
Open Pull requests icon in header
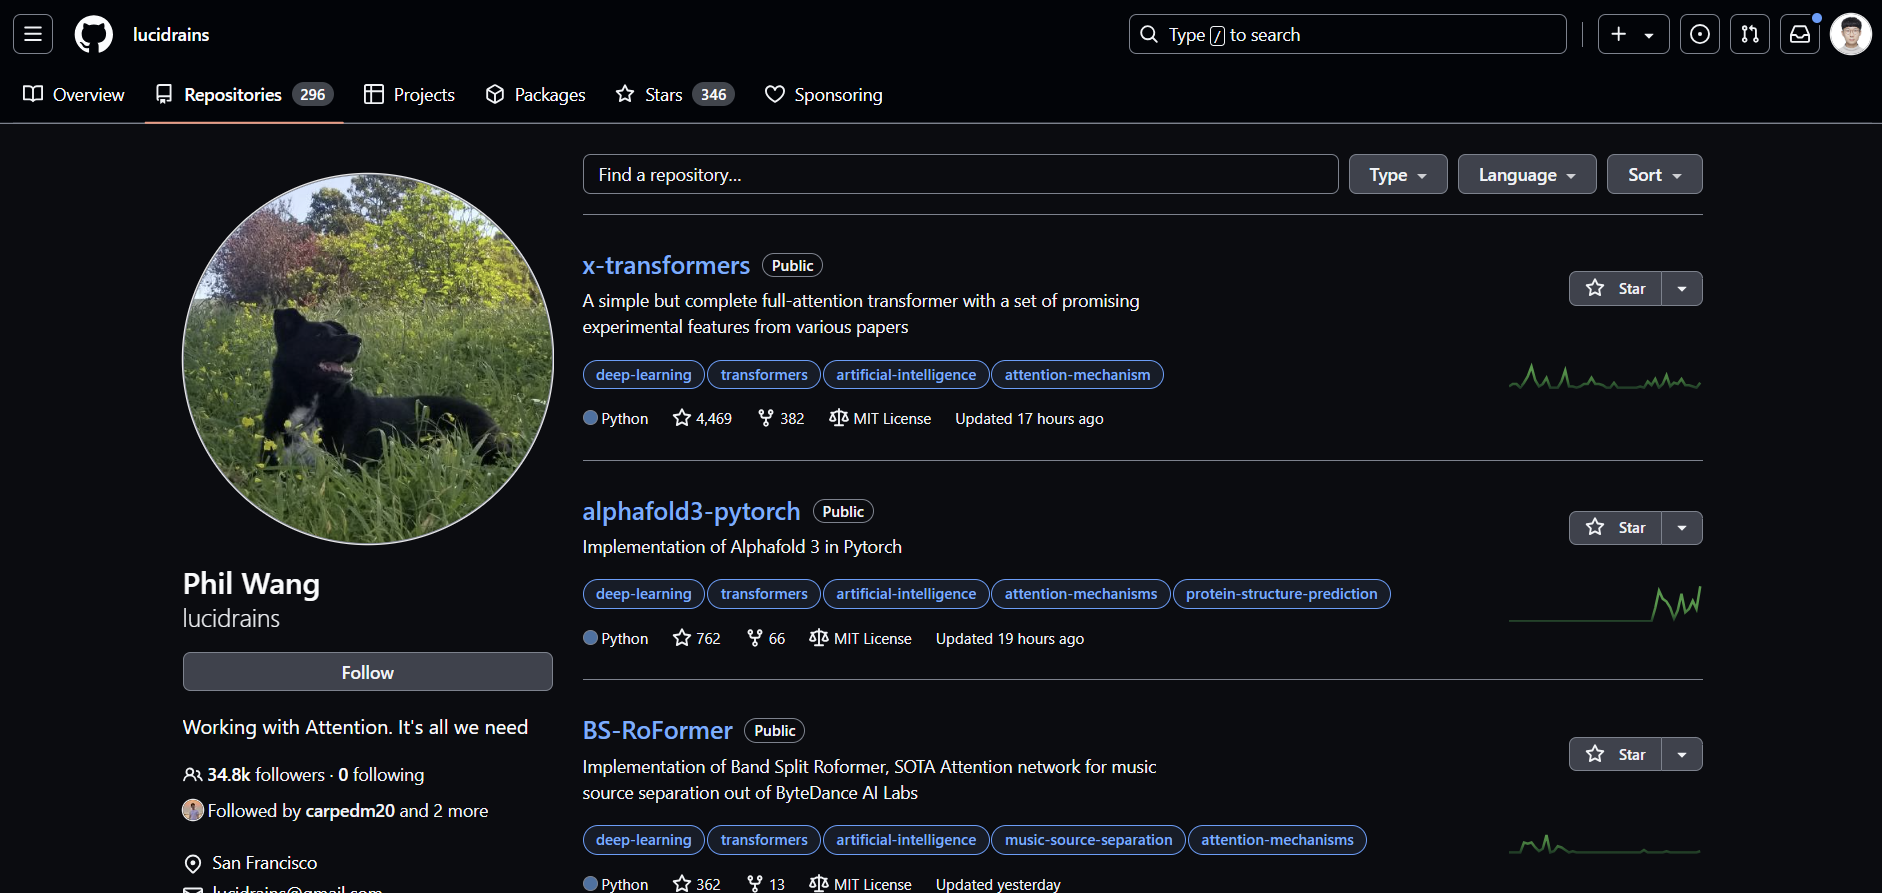point(1750,34)
